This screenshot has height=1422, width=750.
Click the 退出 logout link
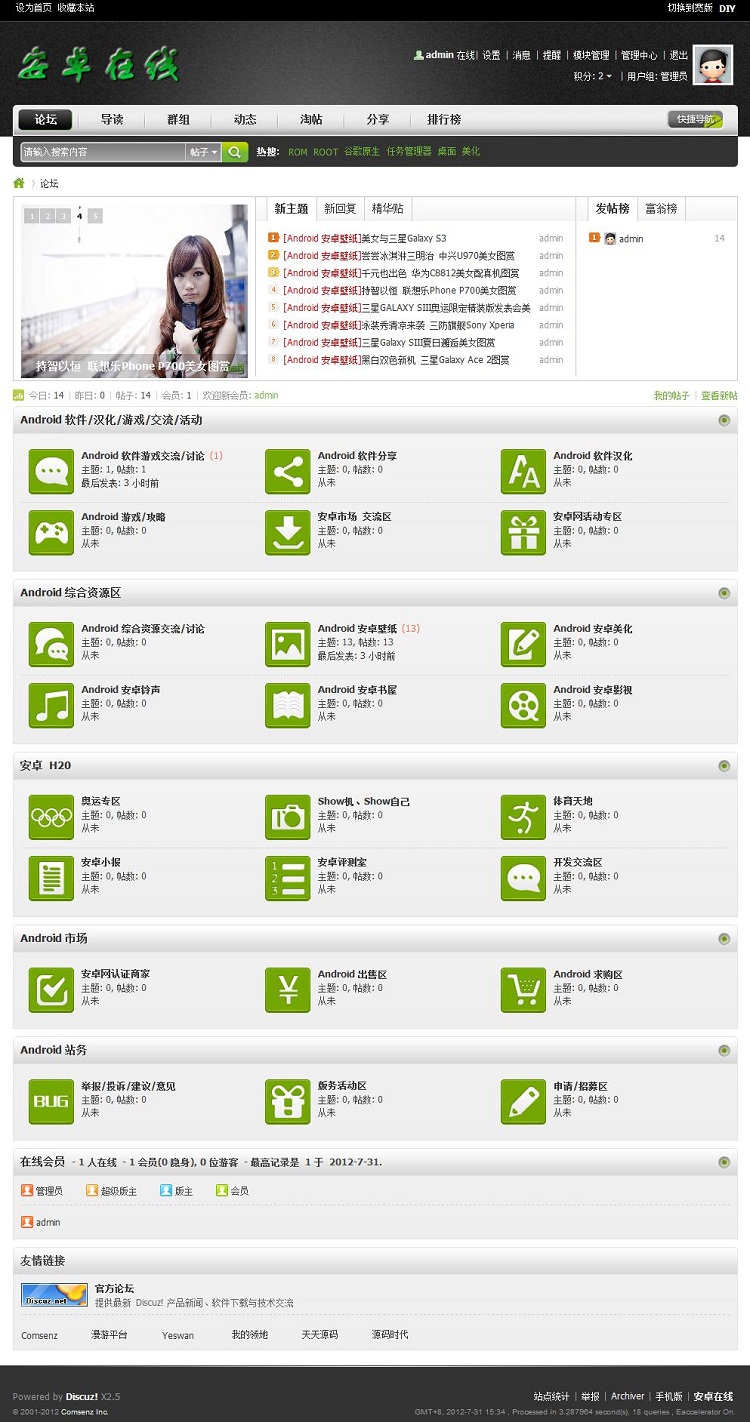coord(678,56)
